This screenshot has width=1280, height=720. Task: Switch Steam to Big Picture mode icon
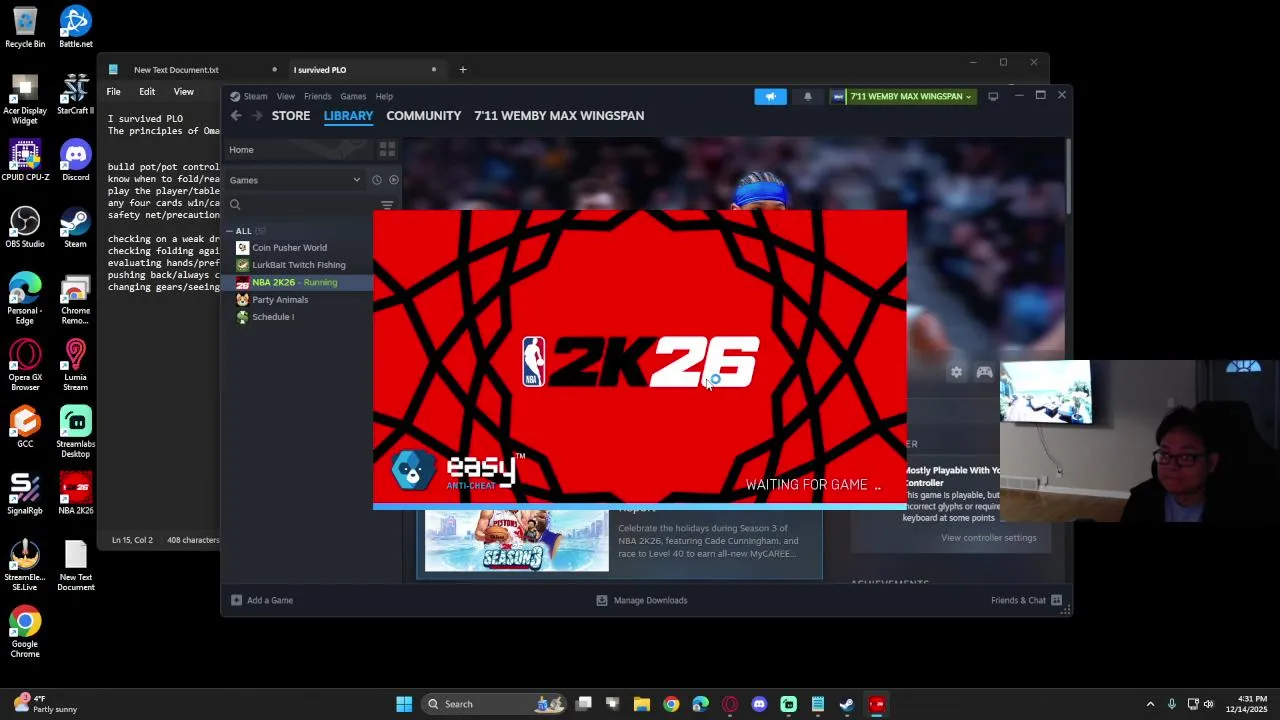(x=993, y=96)
